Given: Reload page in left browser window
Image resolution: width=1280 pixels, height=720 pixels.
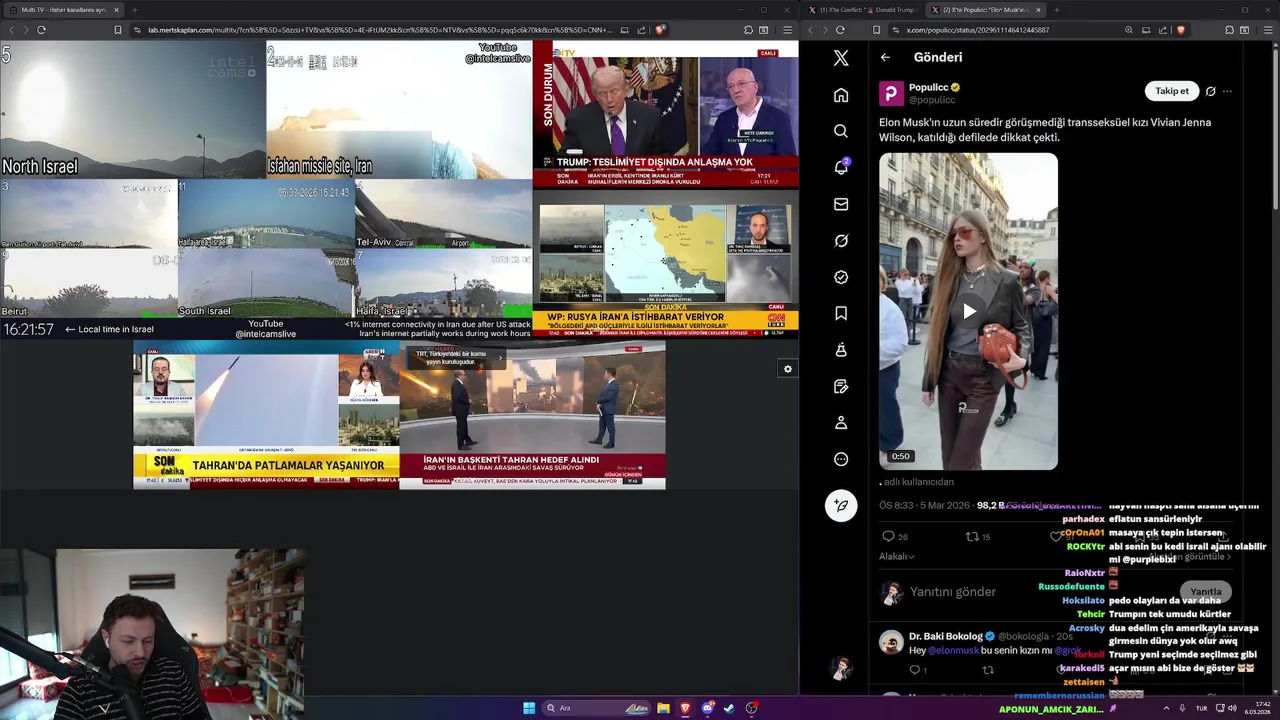Looking at the screenshot, I should [41, 30].
